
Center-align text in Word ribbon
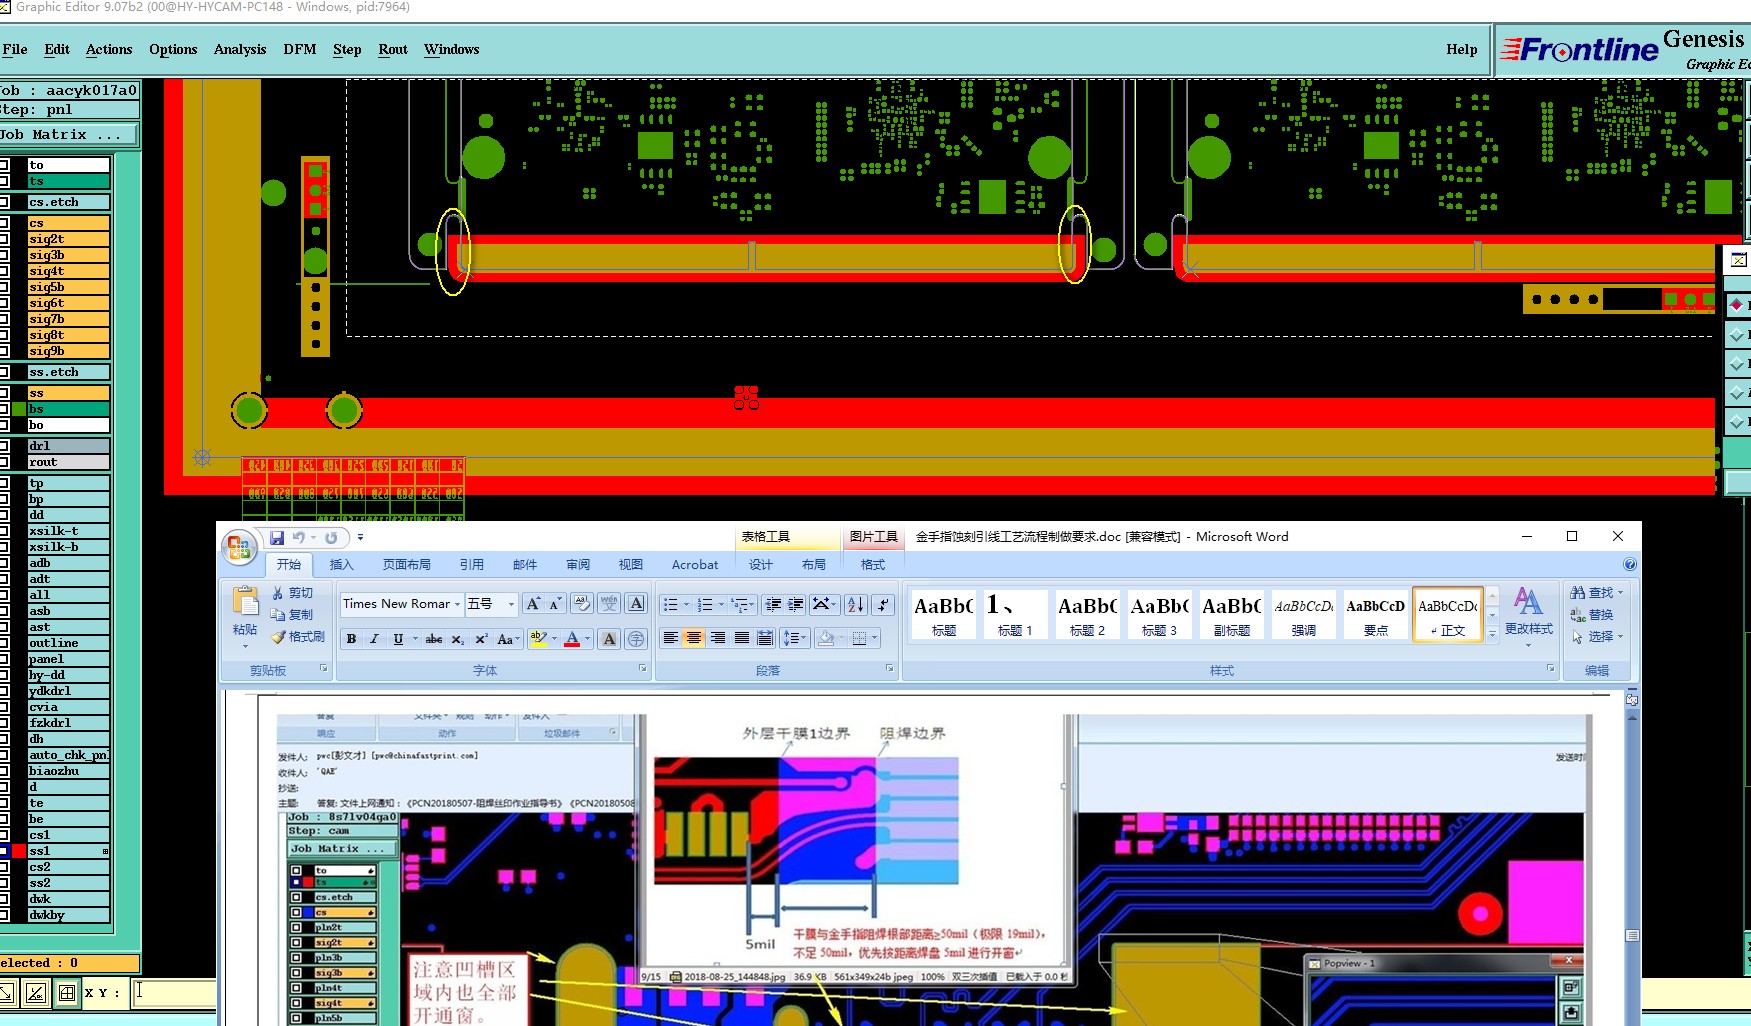click(693, 638)
